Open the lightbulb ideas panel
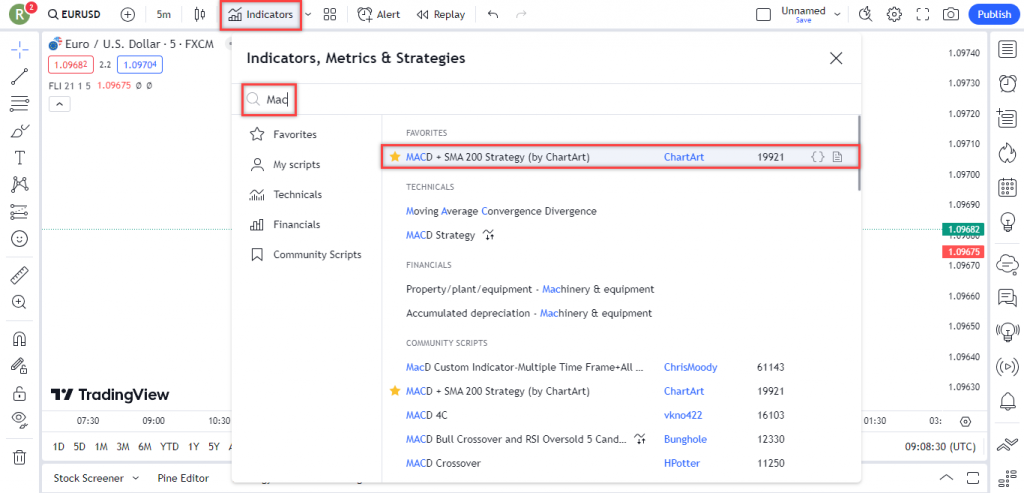Viewport: 1024px width, 493px height. tap(1007, 222)
